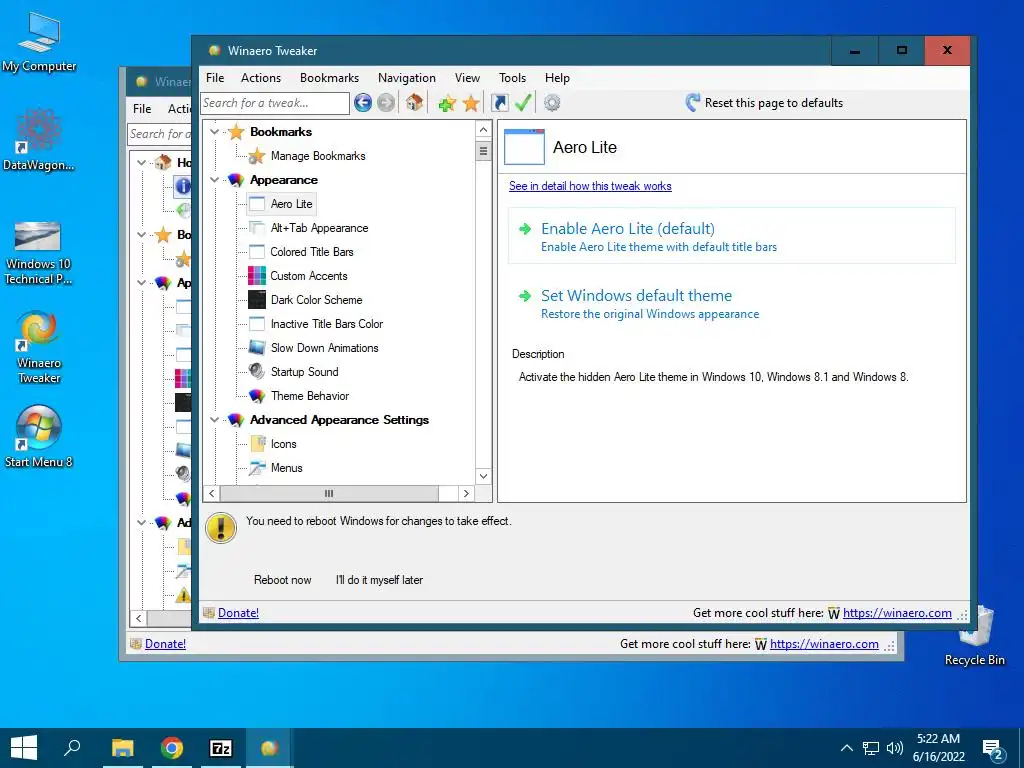Click the Search for a tweak field

(275, 103)
